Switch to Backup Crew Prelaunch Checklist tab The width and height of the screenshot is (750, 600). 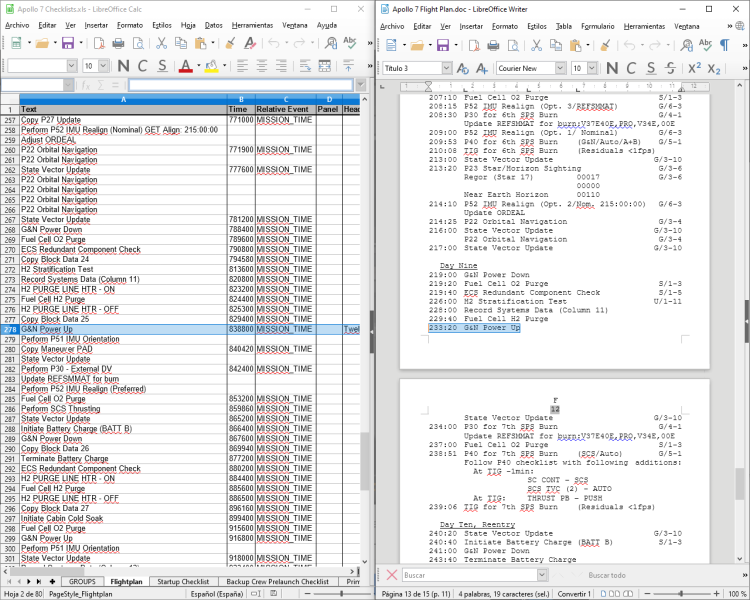pyautogui.click(x=277, y=581)
